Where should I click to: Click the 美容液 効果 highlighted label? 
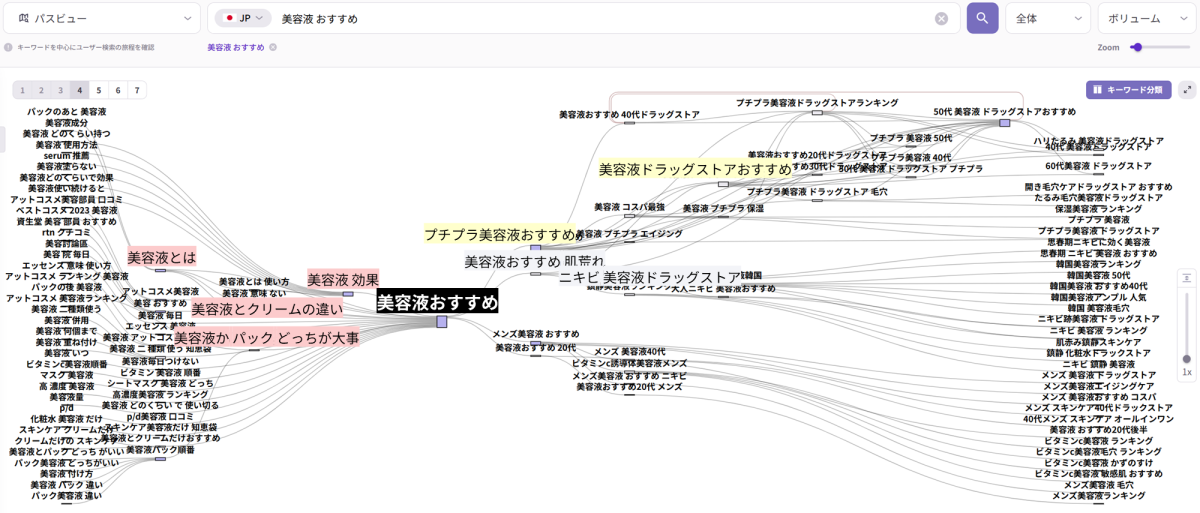[x=343, y=280]
